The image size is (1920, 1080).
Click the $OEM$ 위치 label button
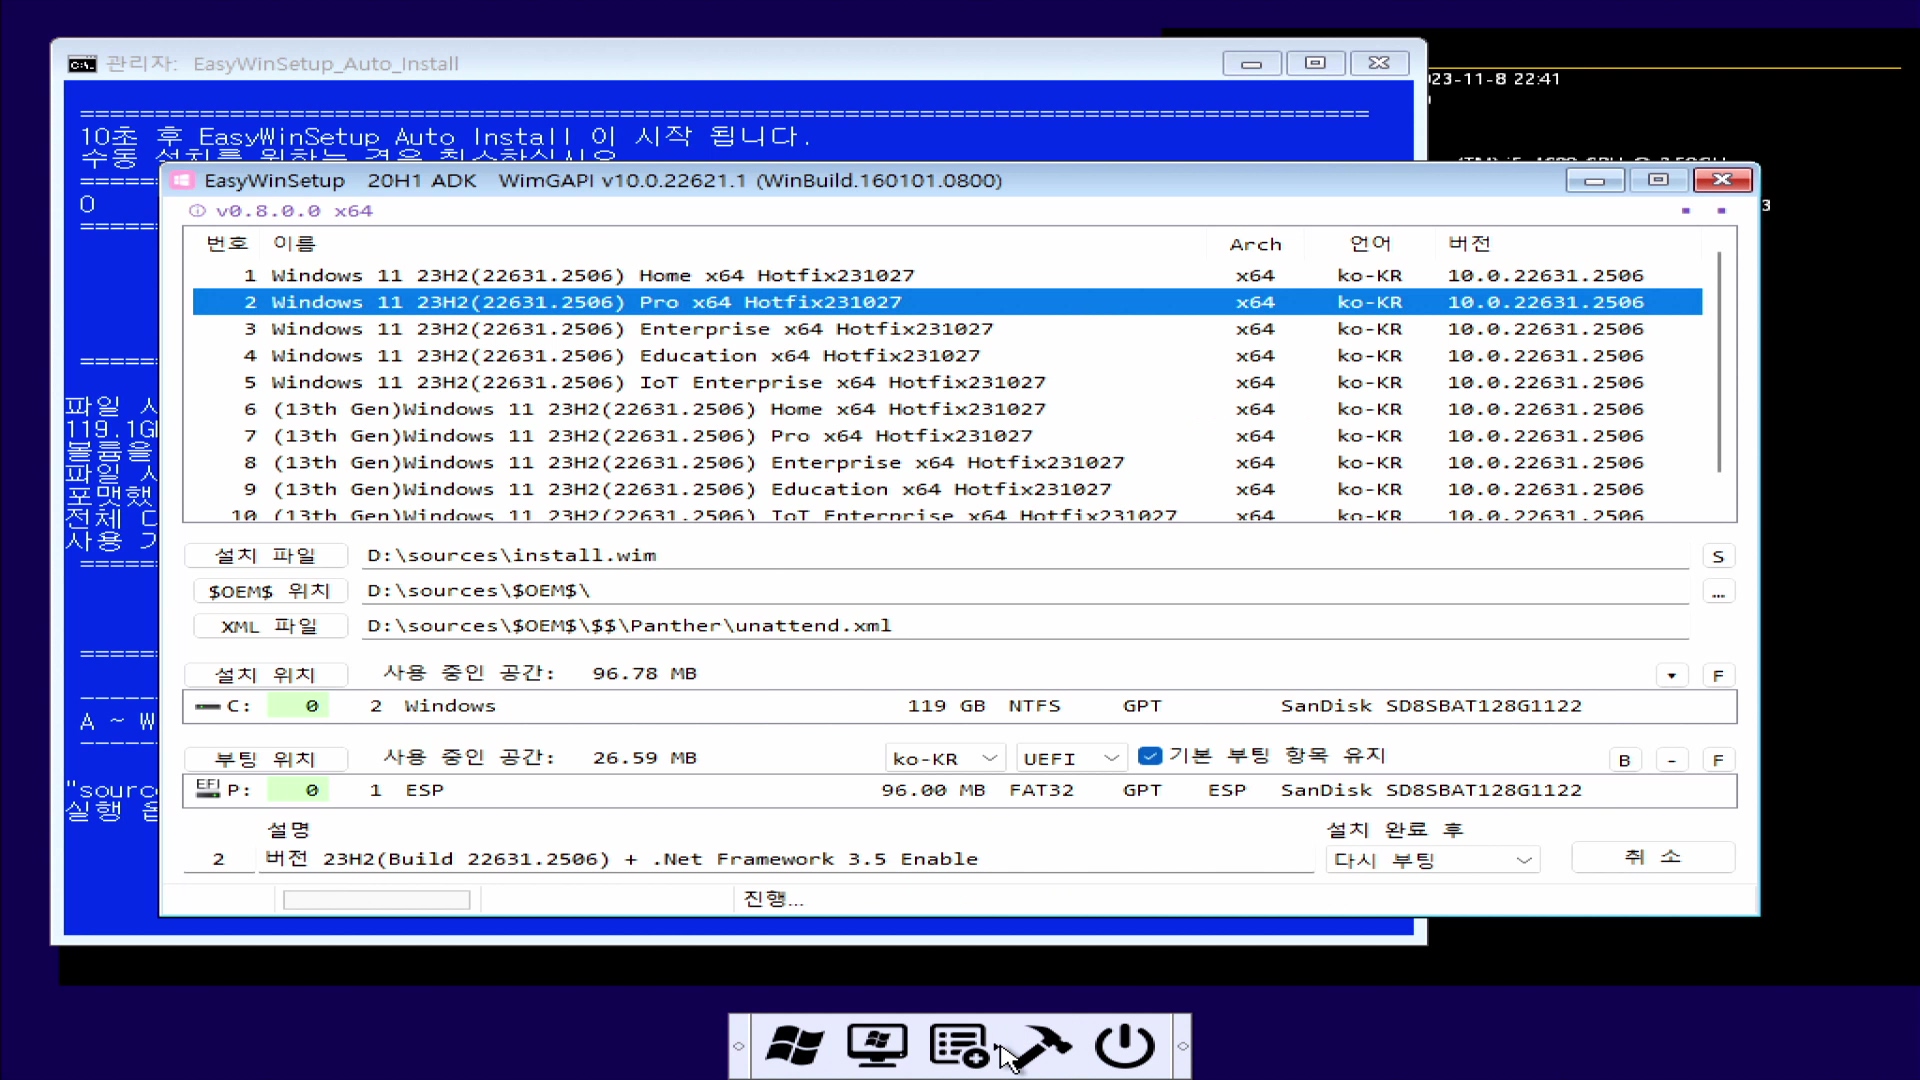269,591
